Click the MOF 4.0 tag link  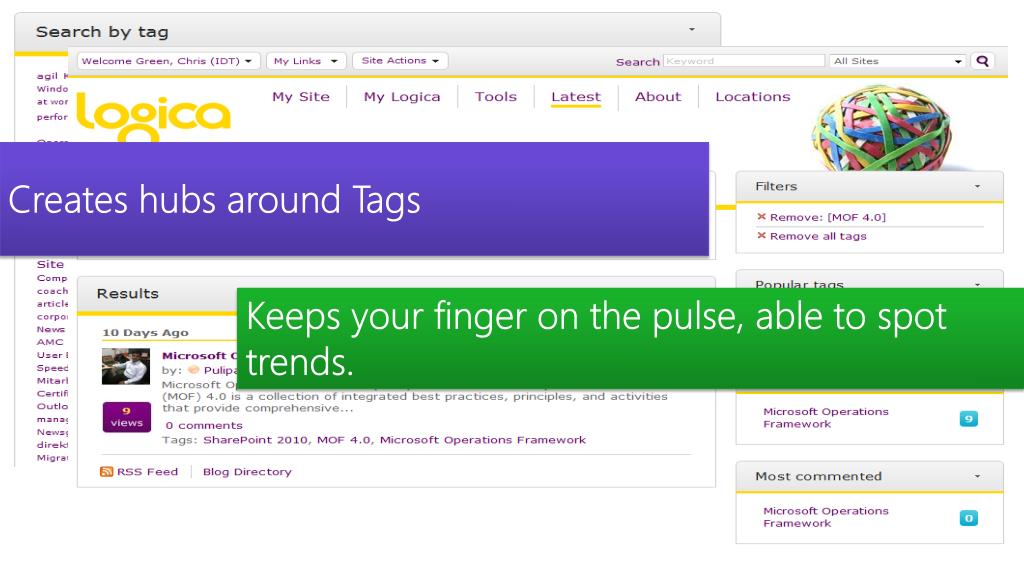click(x=344, y=440)
